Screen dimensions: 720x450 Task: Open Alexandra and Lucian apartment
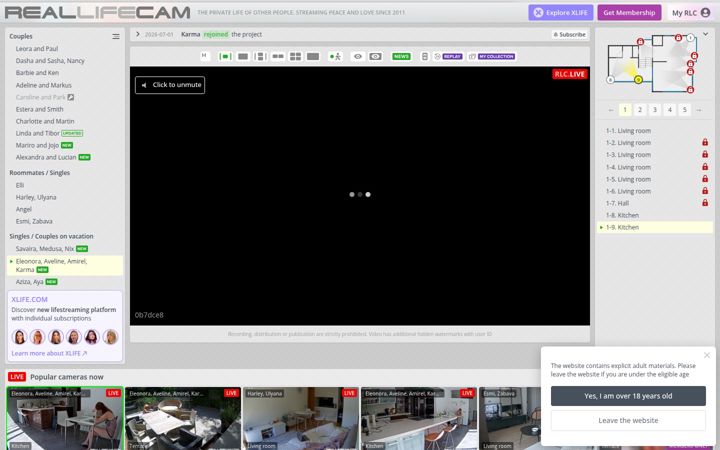(46, 157)
